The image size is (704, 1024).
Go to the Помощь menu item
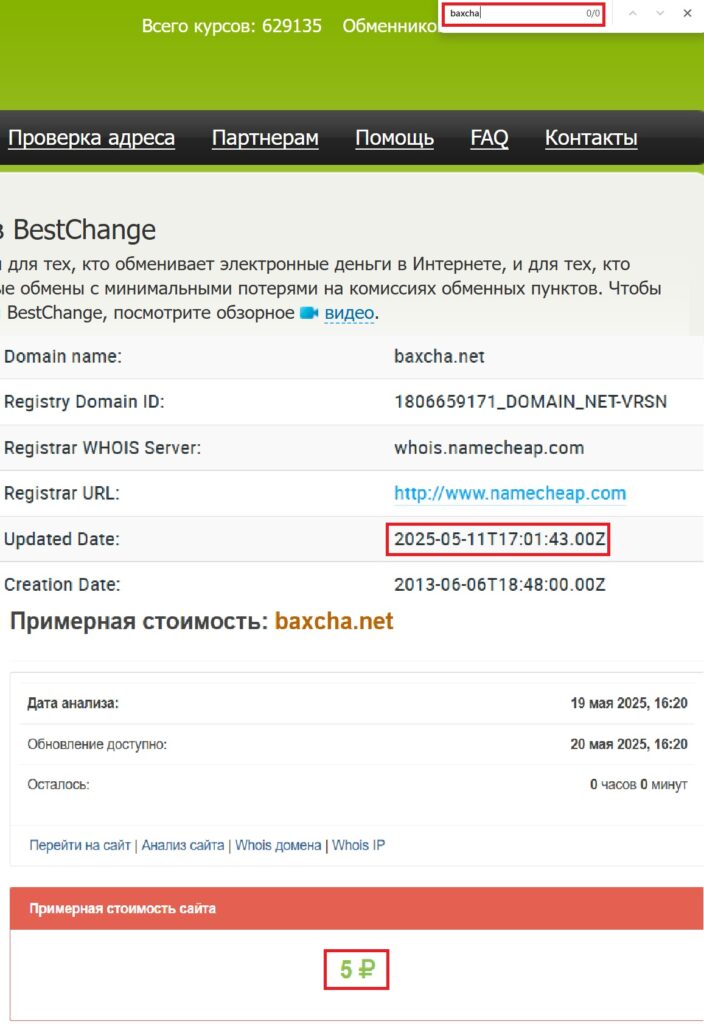pyautogui.click(x=394, y=138)
